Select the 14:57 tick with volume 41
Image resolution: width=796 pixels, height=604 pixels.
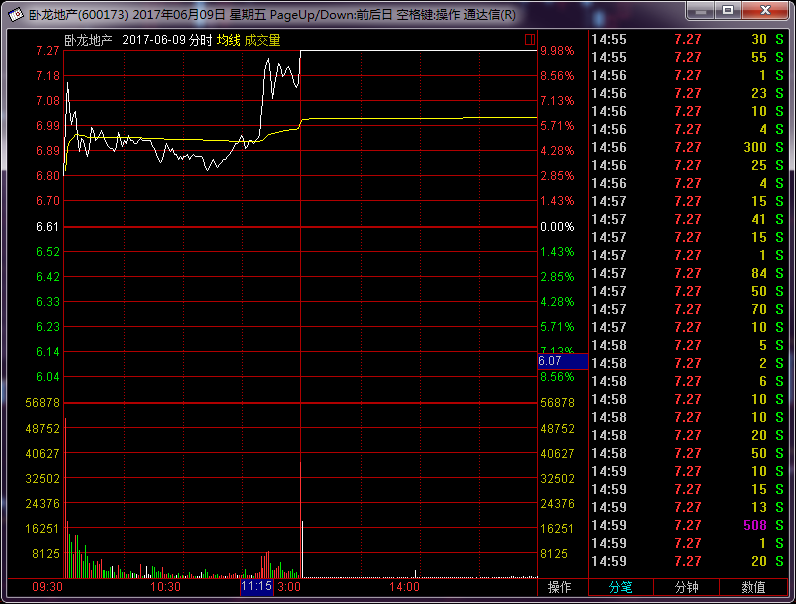[x=688, y=219]
